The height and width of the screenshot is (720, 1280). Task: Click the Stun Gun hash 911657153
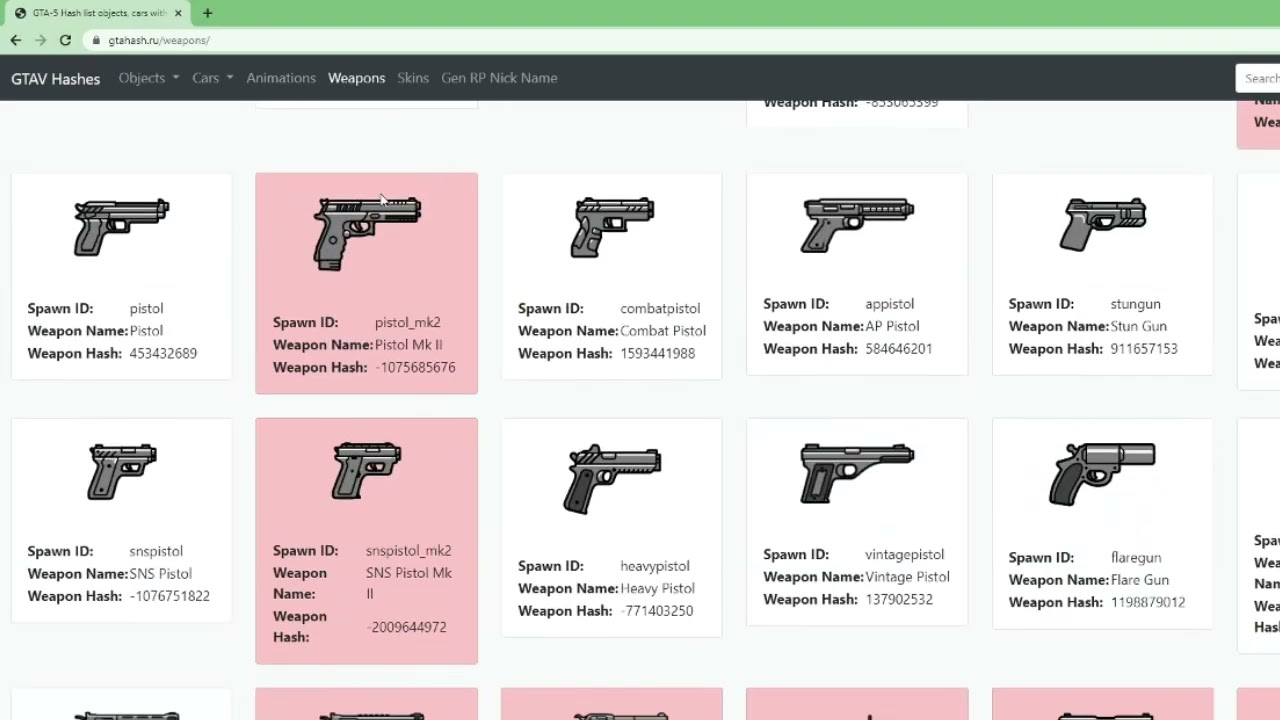pos(1144,349)
